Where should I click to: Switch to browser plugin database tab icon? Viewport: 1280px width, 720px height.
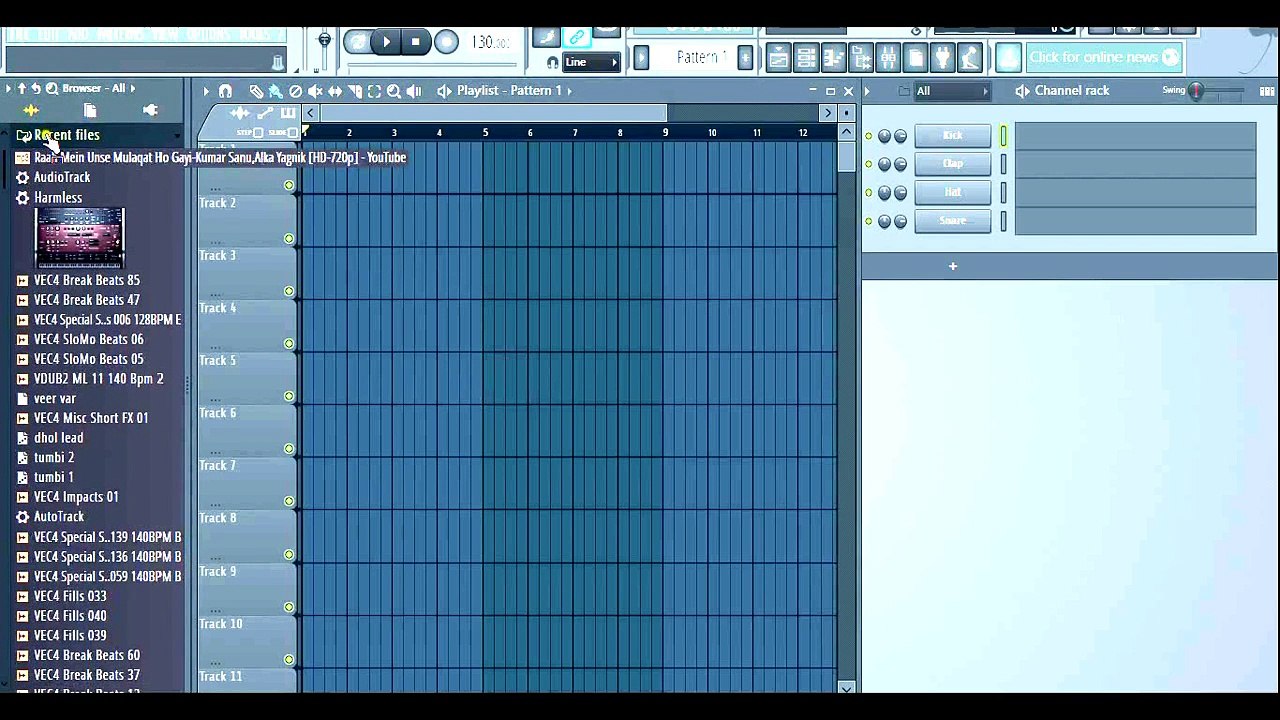151,111
